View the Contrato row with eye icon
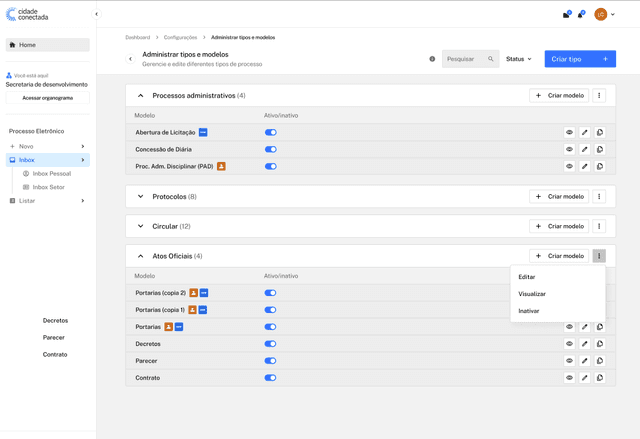Viewport: 640px width, 439px height. pyautogui.click(x=569, y=378)
